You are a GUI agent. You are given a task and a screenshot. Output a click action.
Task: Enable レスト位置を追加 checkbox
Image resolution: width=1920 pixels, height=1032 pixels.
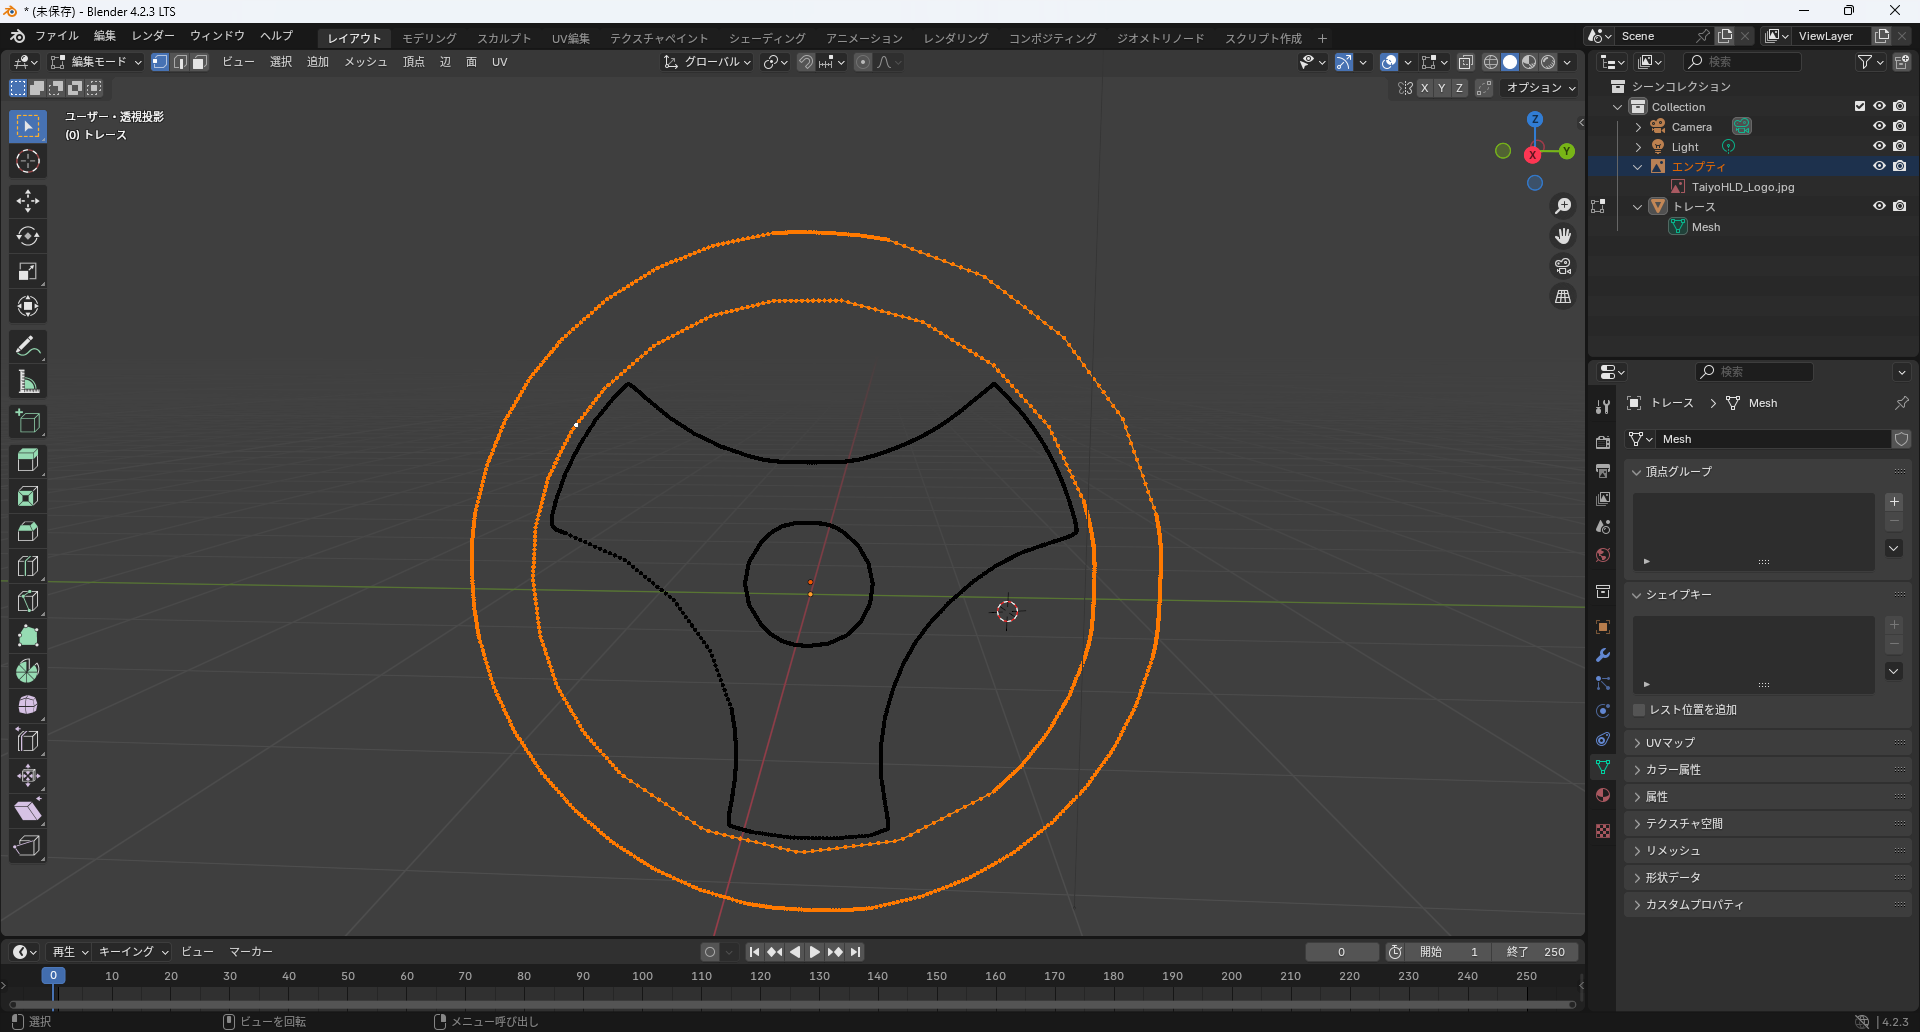click(1639, 710)
